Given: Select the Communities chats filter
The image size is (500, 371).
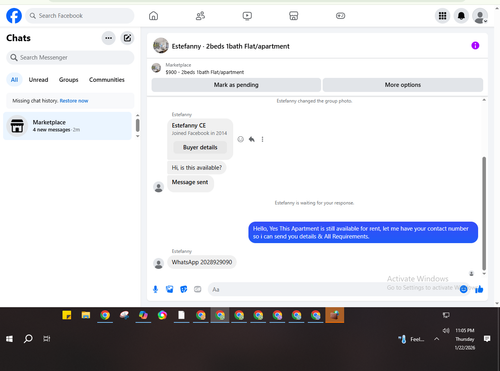Looking at the screenshot, I should (x=107, y=80).
